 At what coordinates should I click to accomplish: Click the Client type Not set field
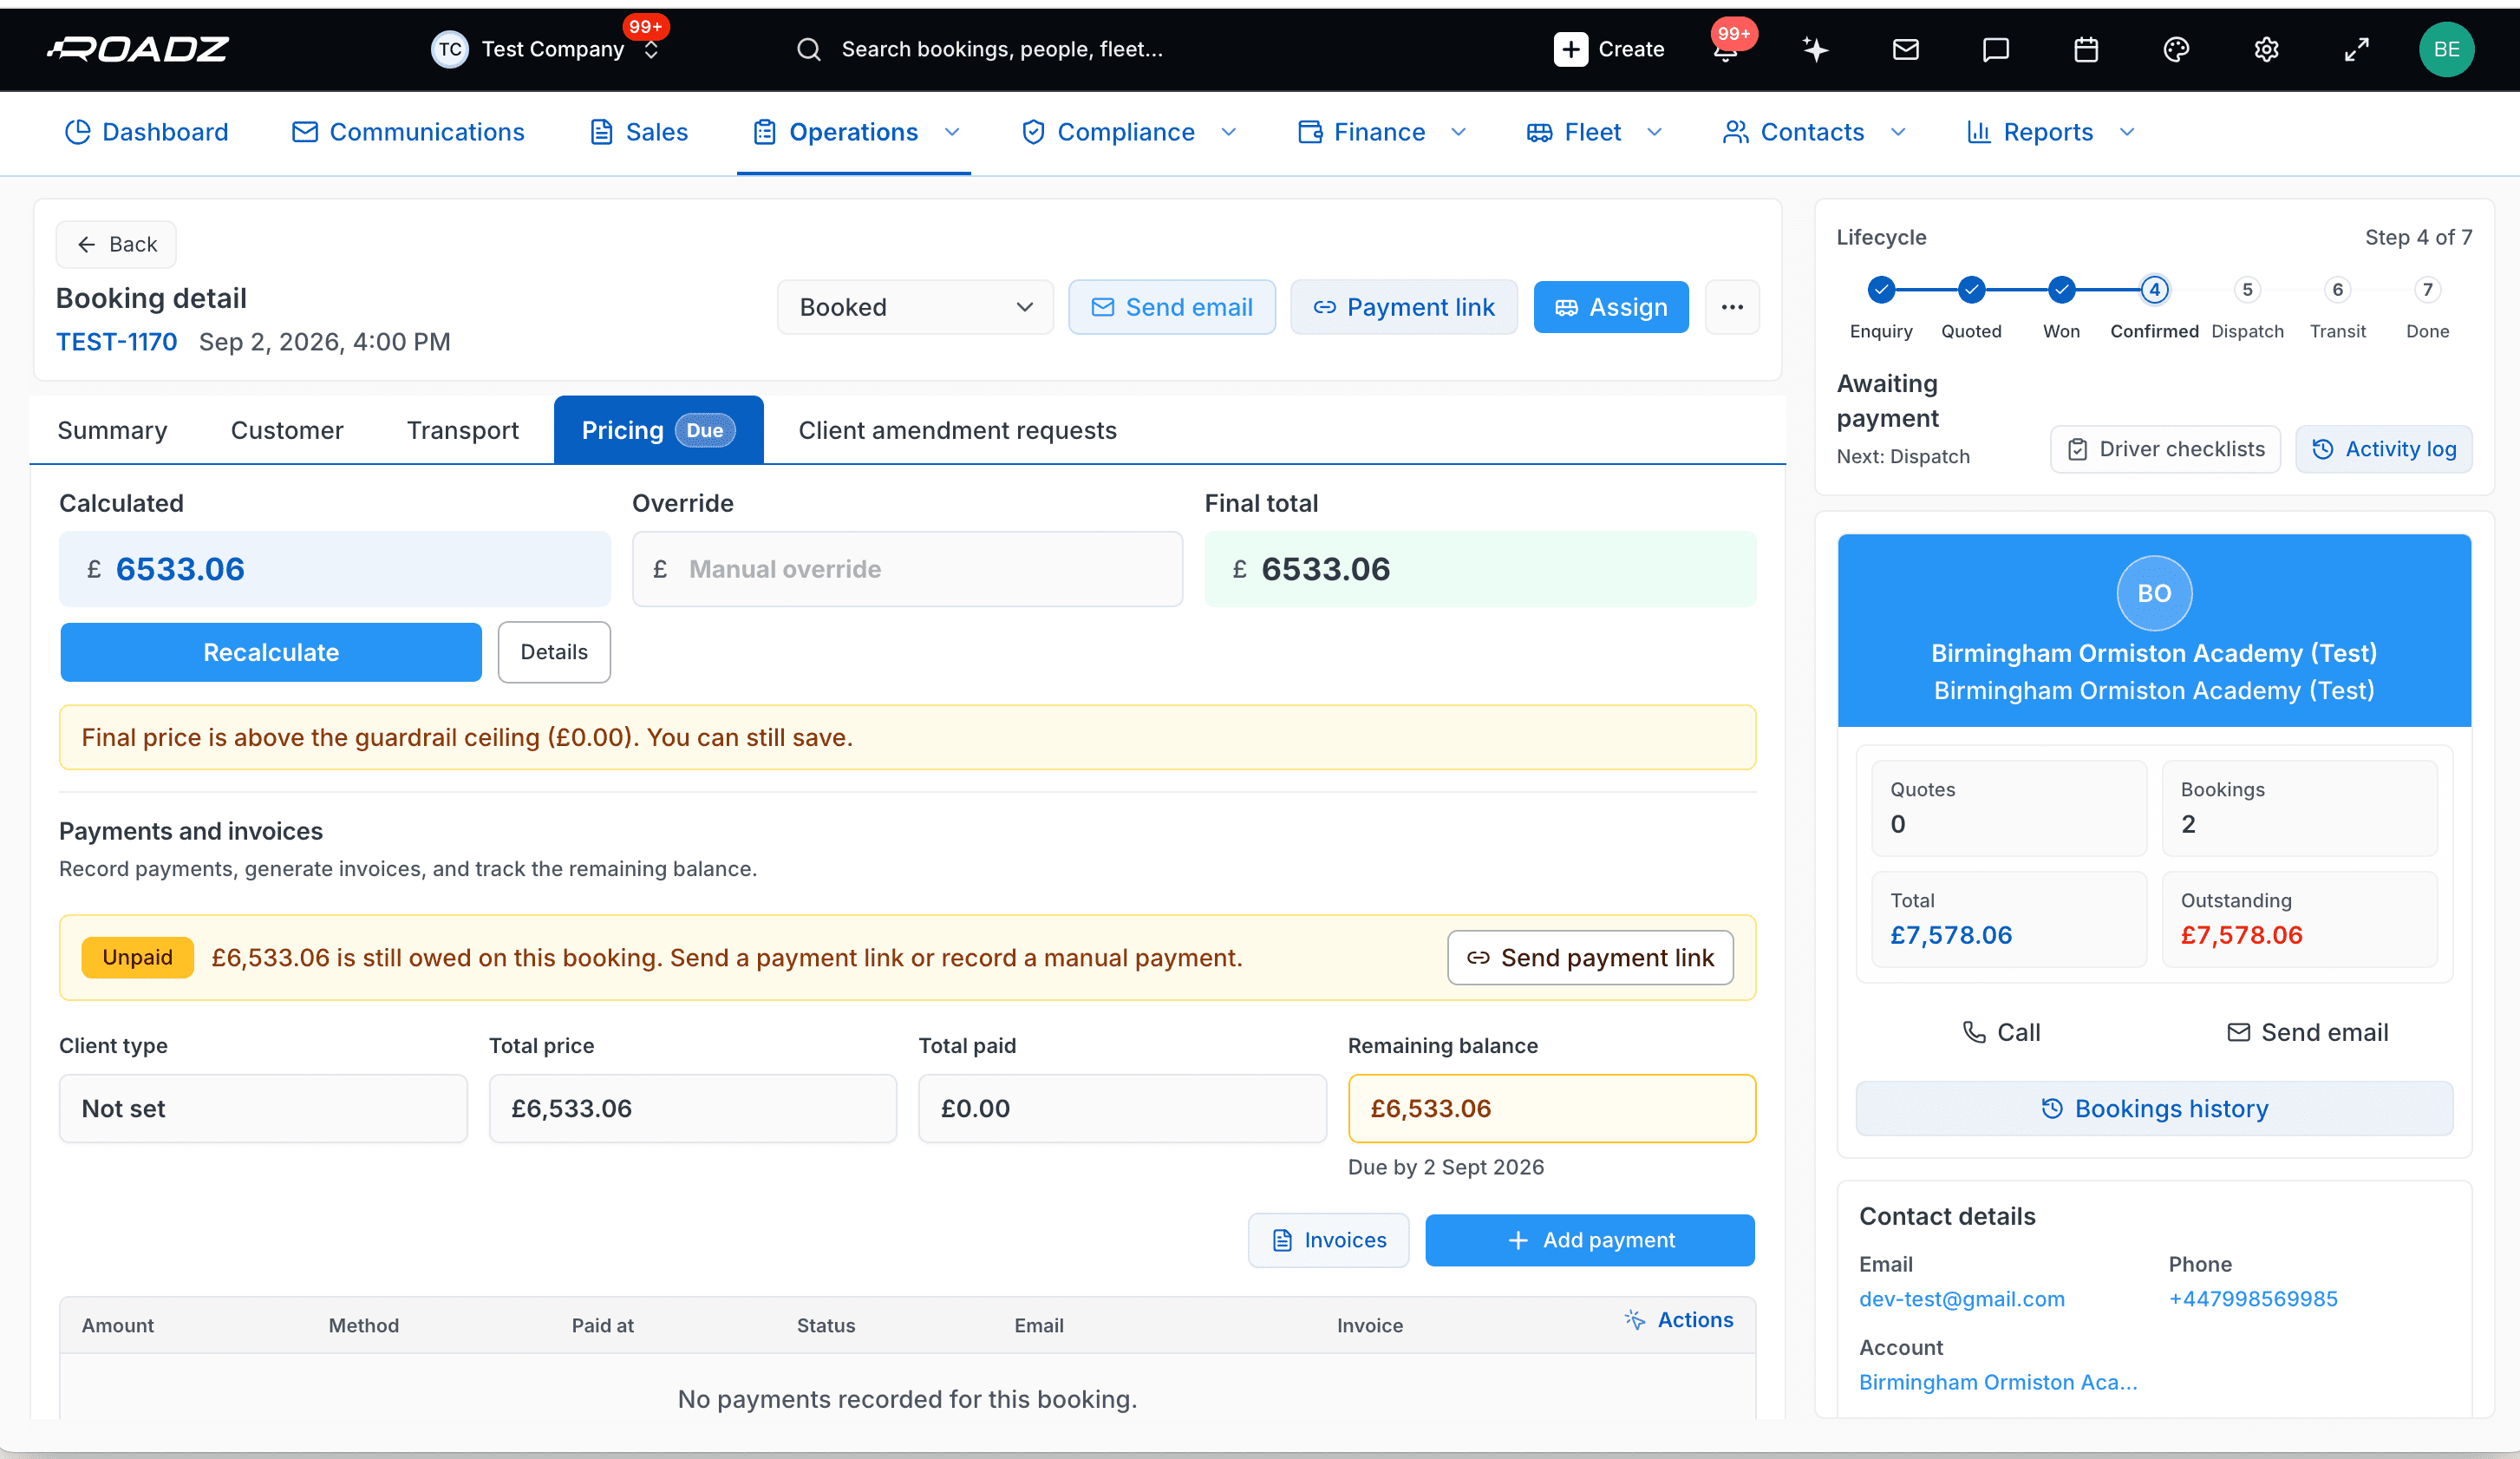pos(263,1108)
